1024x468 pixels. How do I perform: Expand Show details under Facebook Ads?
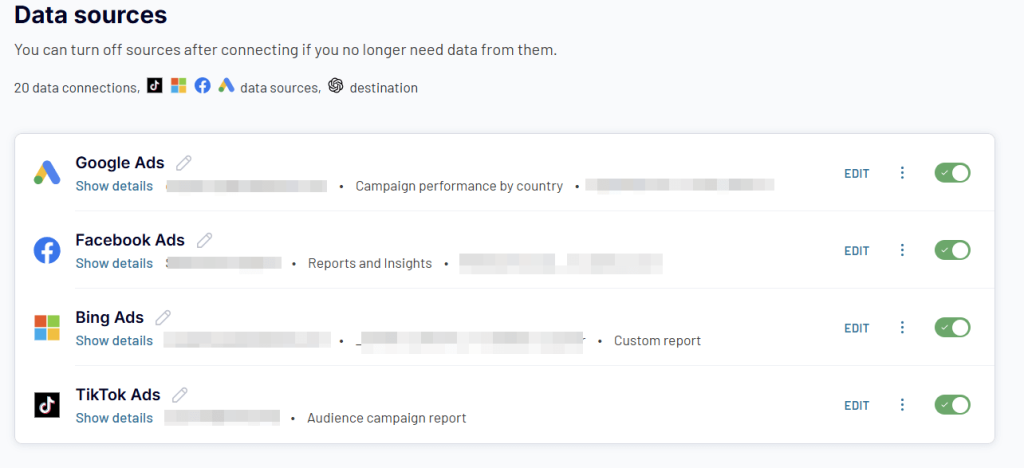[x=114, y=263]
